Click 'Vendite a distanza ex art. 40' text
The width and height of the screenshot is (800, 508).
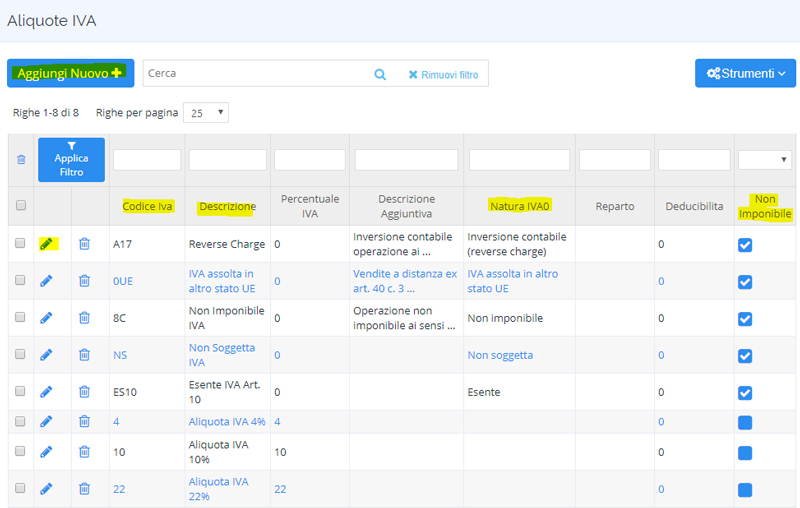[x=405, y=281]
